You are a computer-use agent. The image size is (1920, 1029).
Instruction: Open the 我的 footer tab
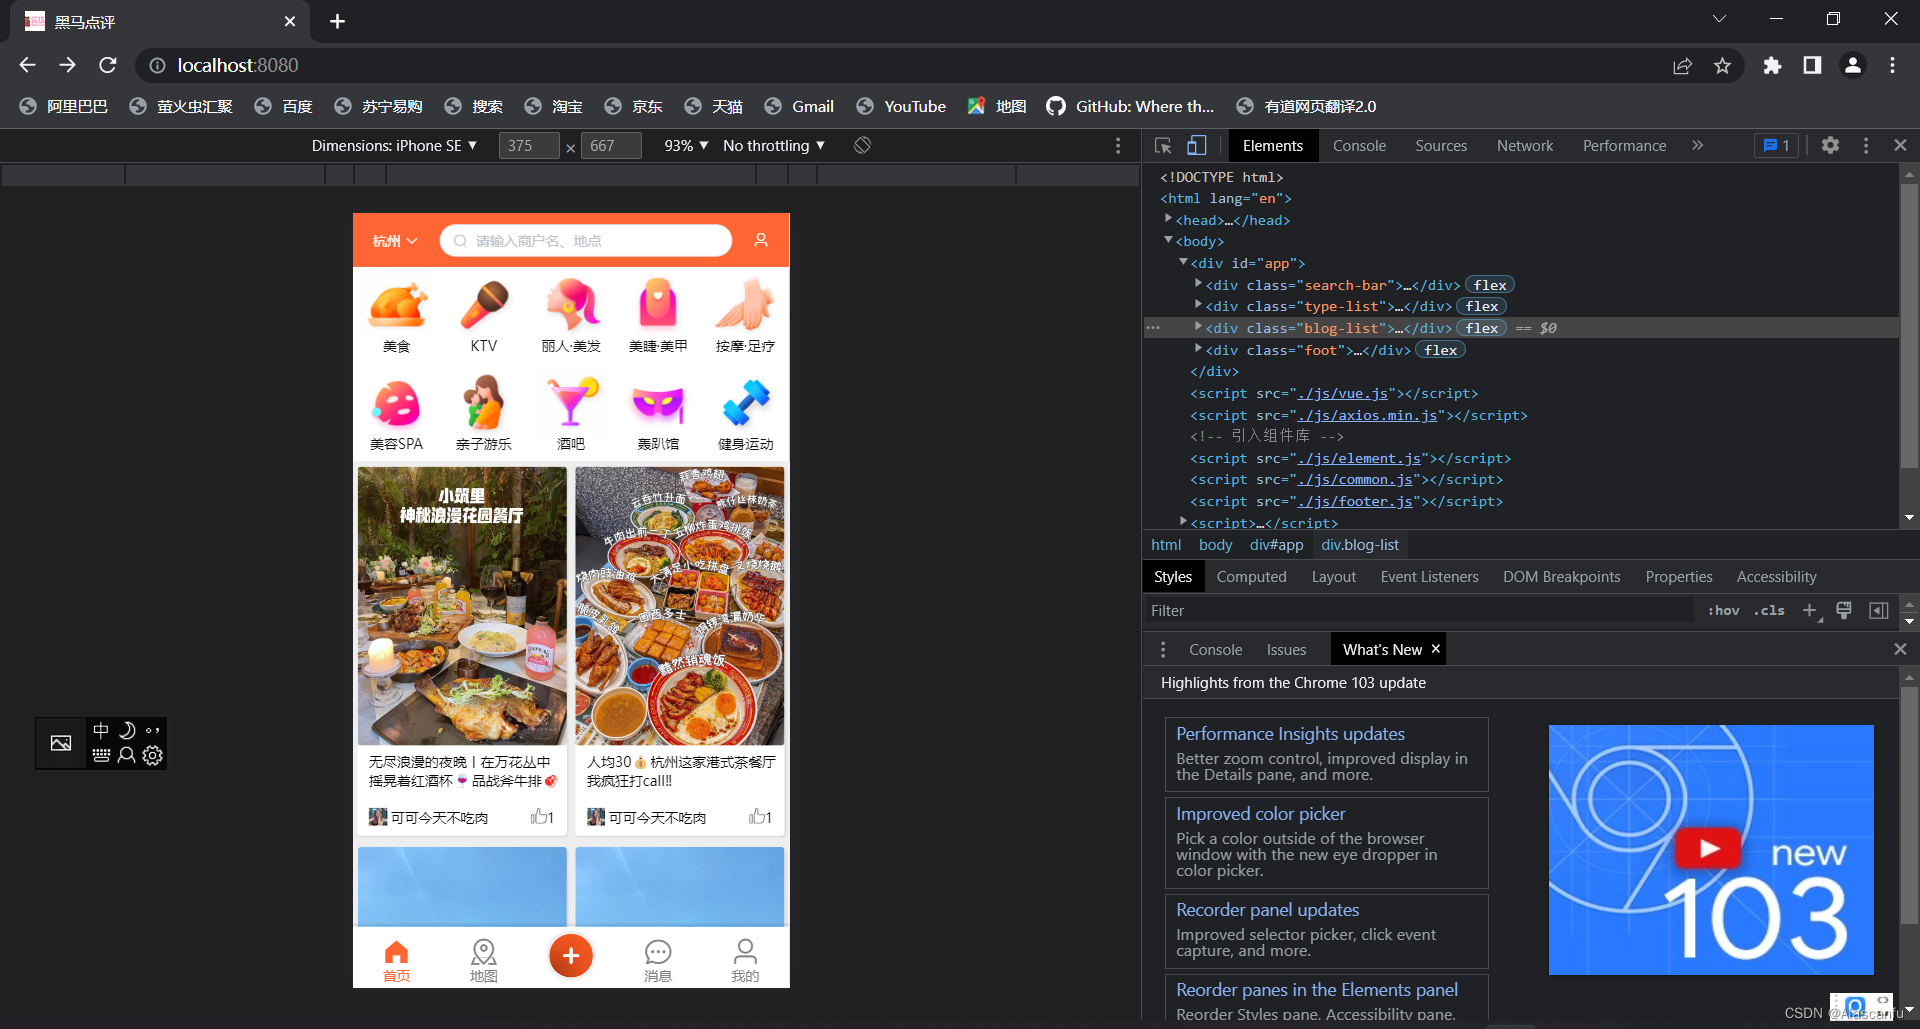click(745, 961)
